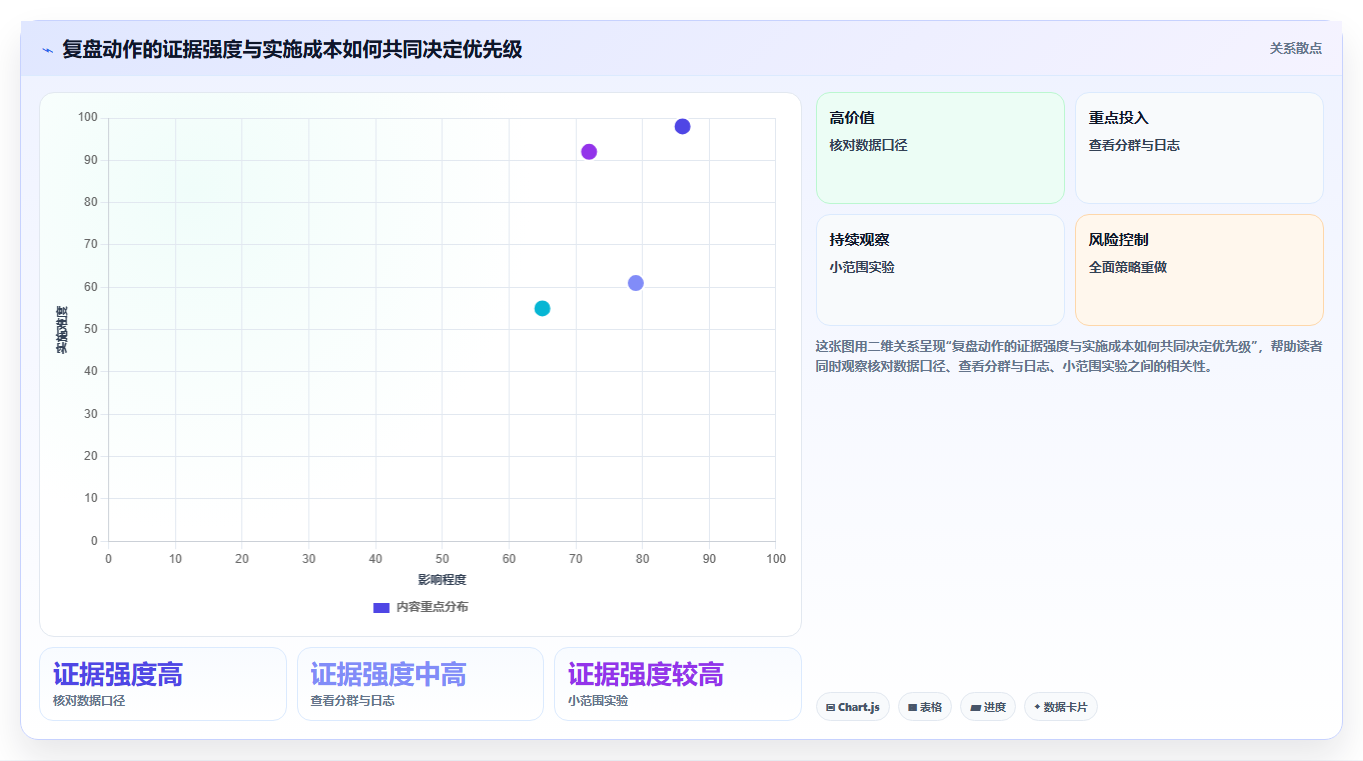The height and width of the screenshot is (761, 1363).
Task: Click the main title 复盘动作的证据强度
Action: [292, 49]
